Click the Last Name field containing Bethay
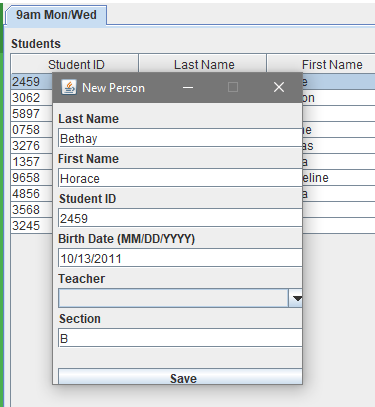 point(180,138)
